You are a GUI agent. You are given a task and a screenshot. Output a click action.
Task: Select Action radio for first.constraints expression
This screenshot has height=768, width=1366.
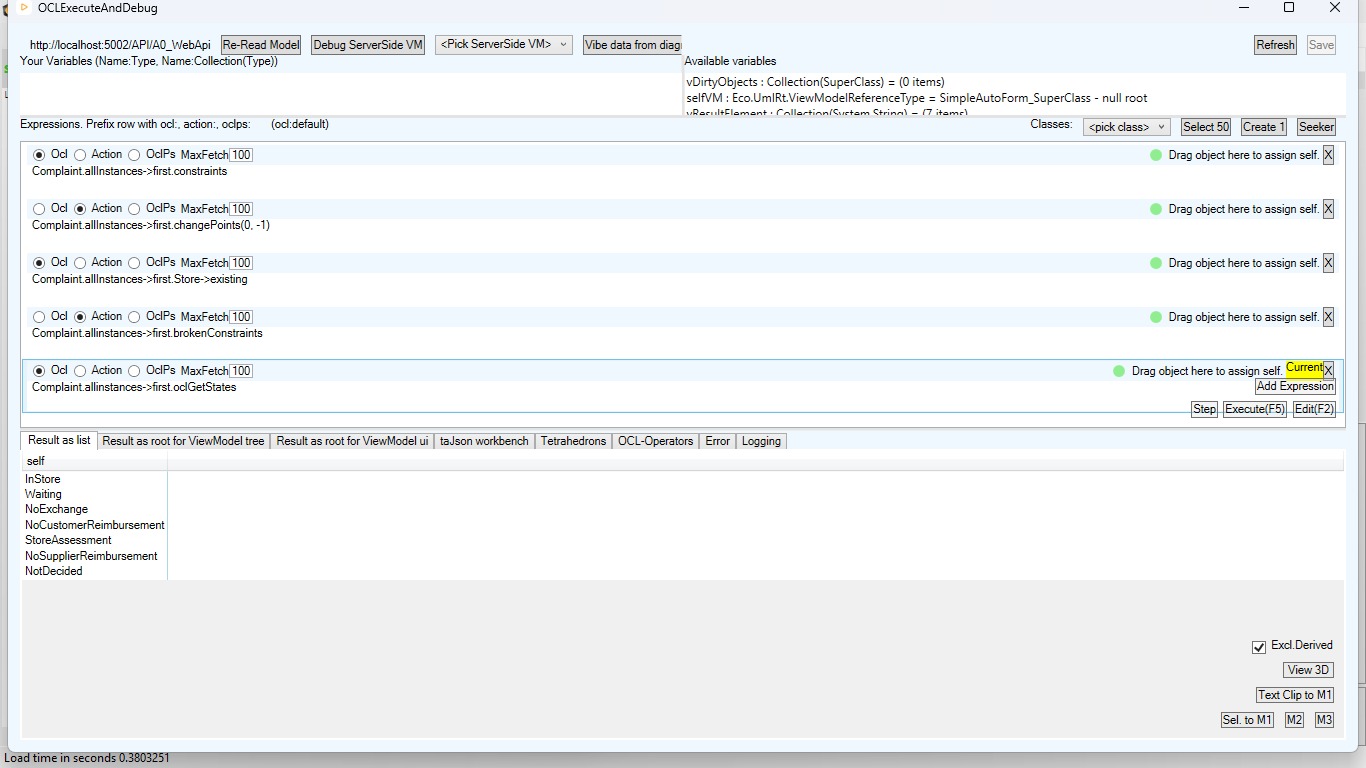tap(81, 155)
